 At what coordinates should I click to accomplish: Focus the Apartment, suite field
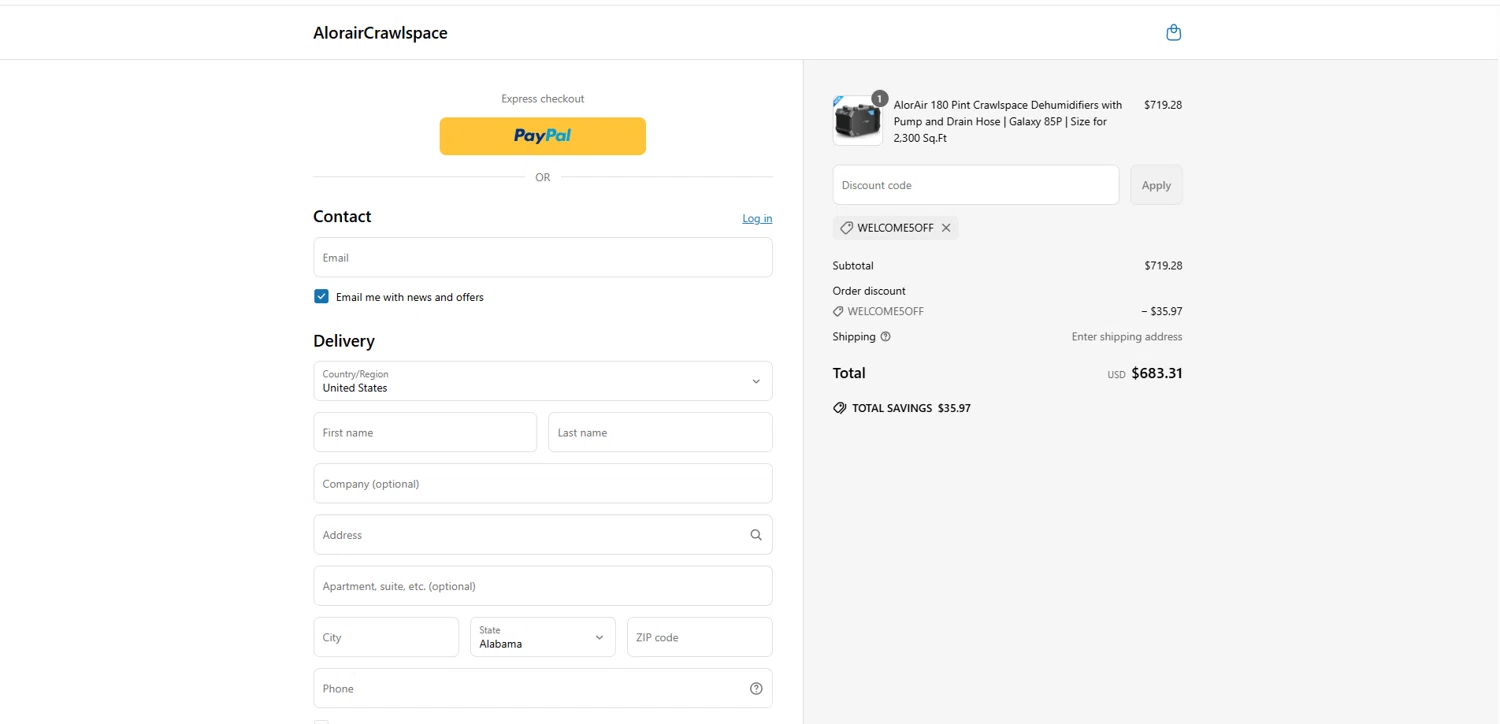[543, 586]
